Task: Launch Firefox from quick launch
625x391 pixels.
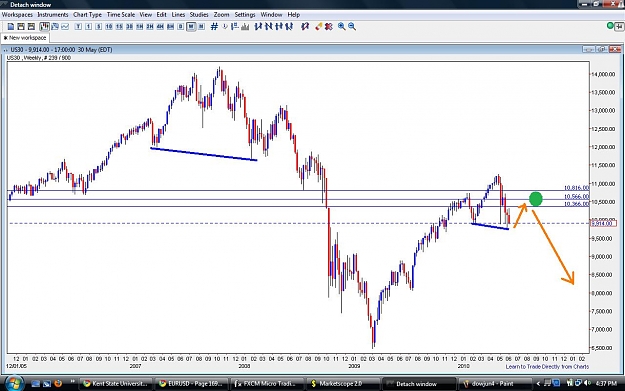Action: point(58,383)
